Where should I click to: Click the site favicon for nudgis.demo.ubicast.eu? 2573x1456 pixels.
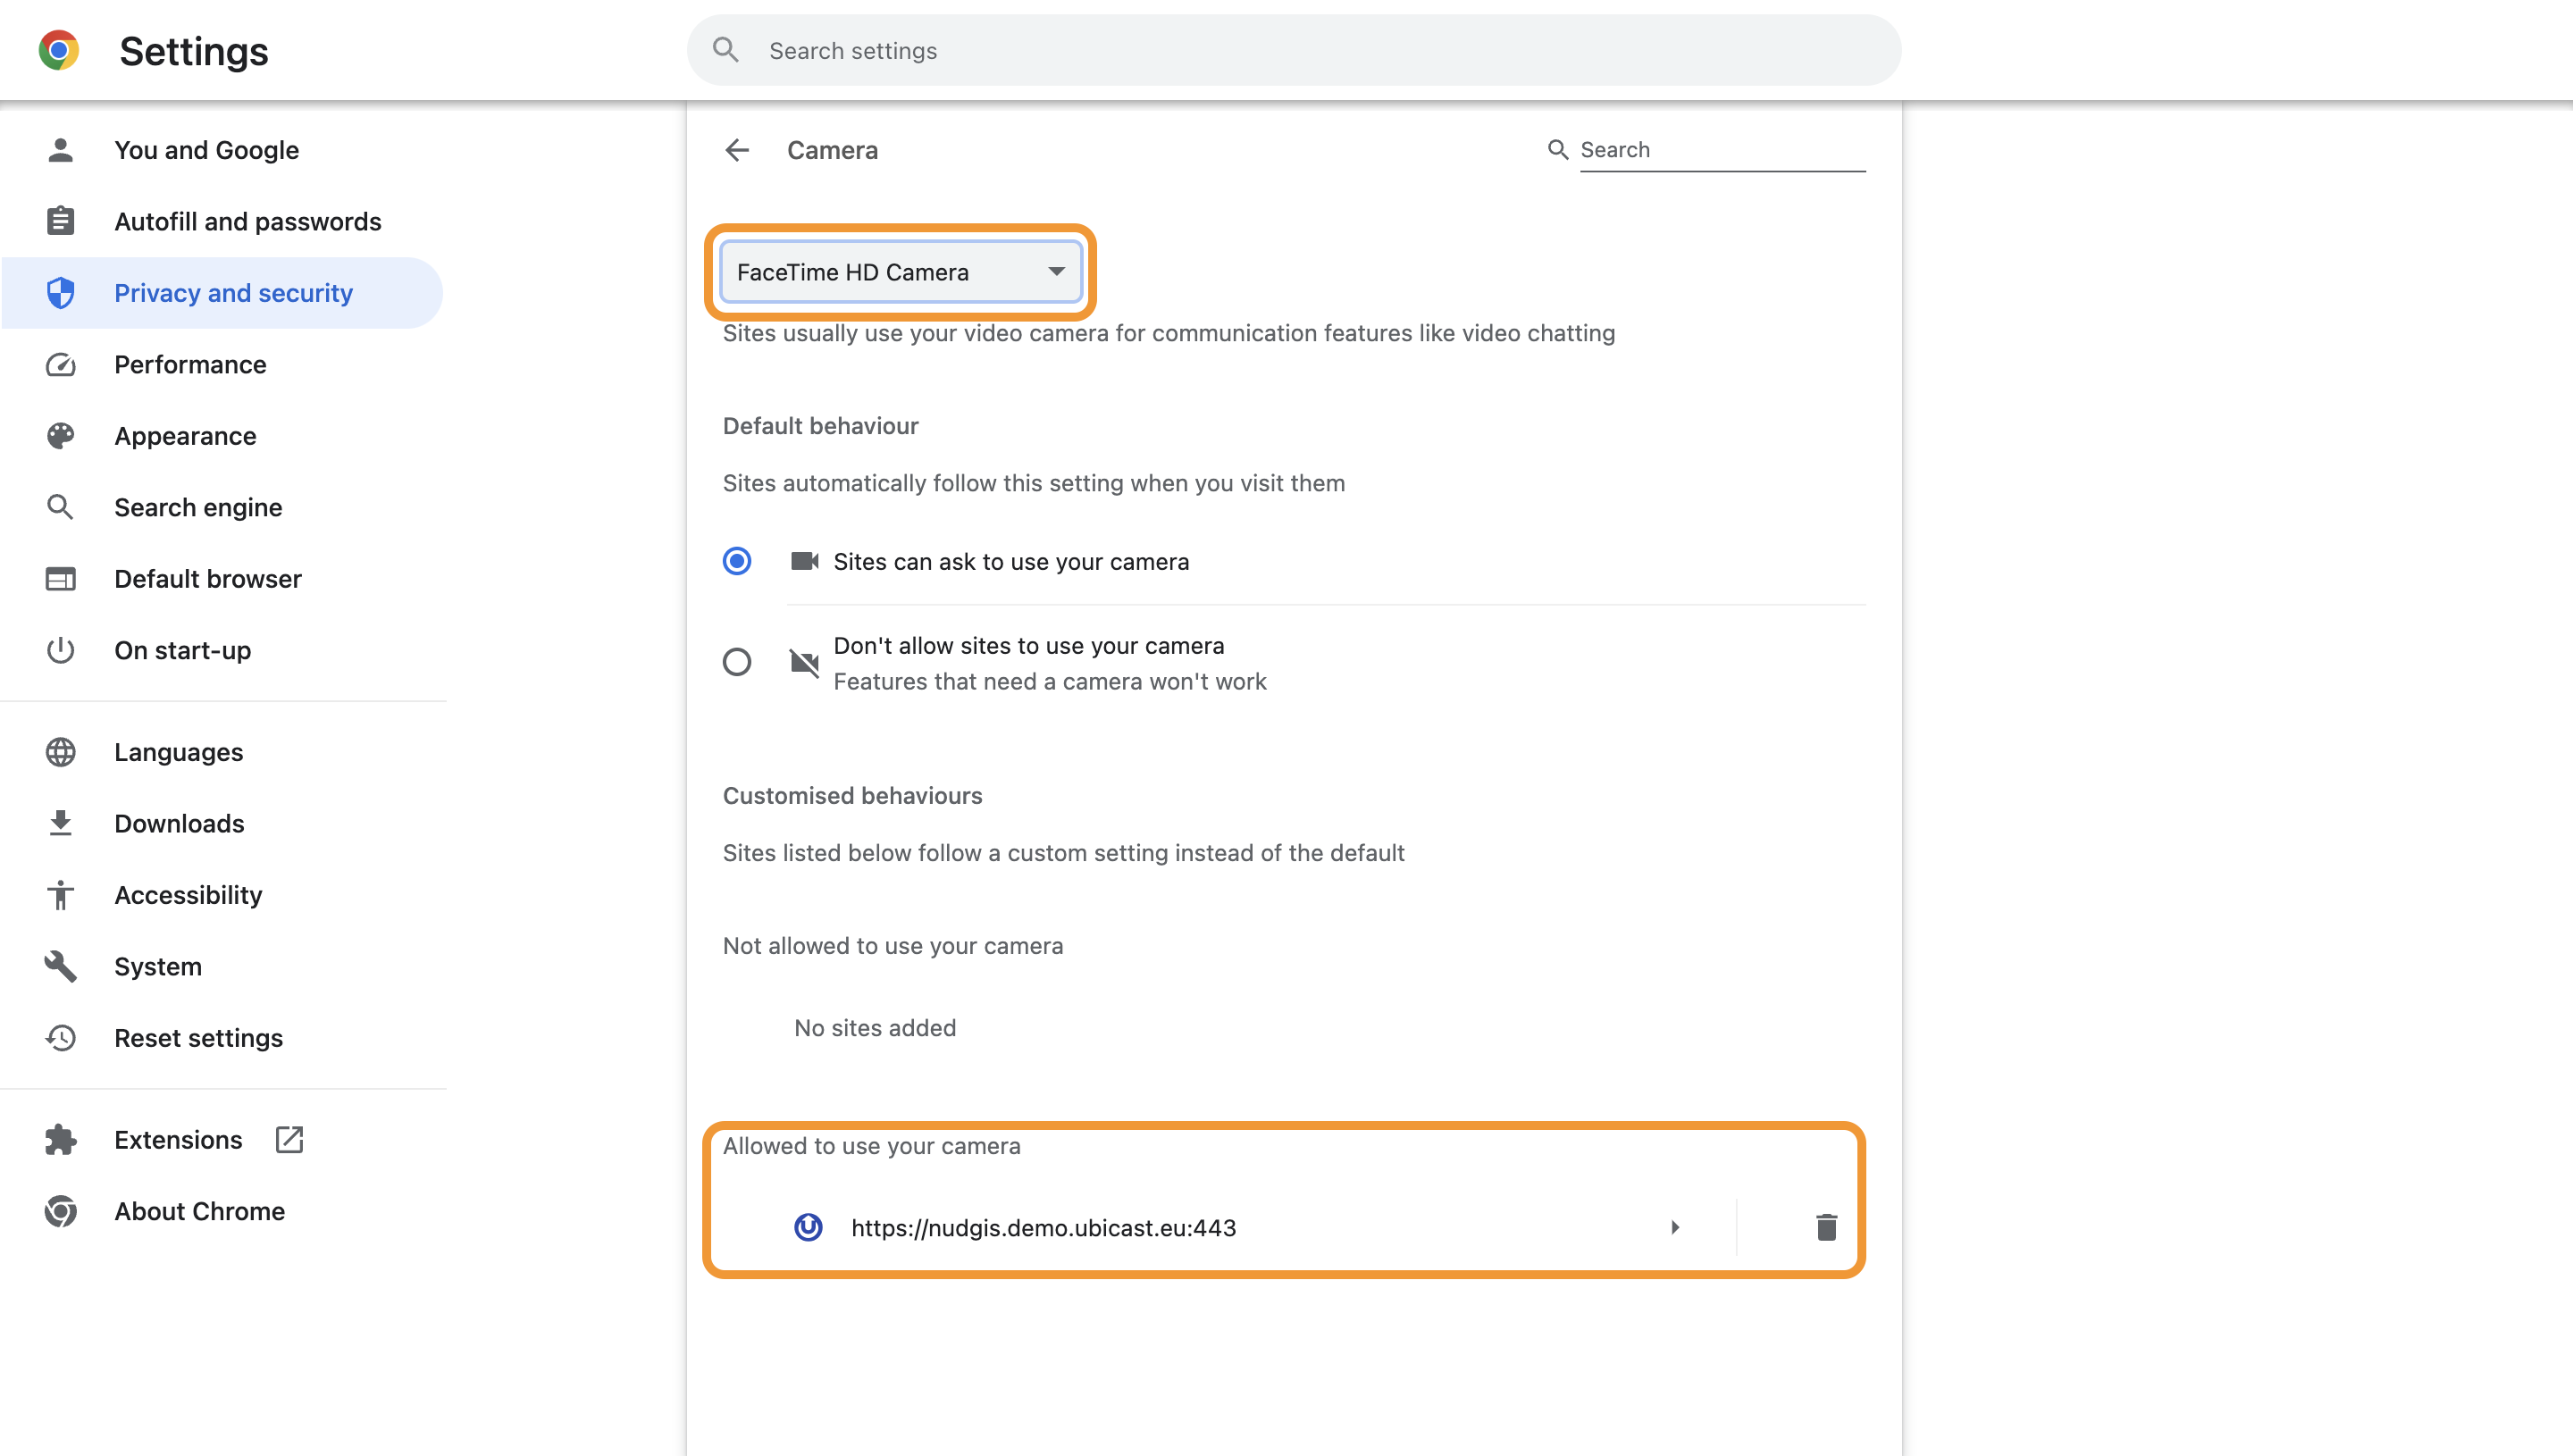(808, 1227)
